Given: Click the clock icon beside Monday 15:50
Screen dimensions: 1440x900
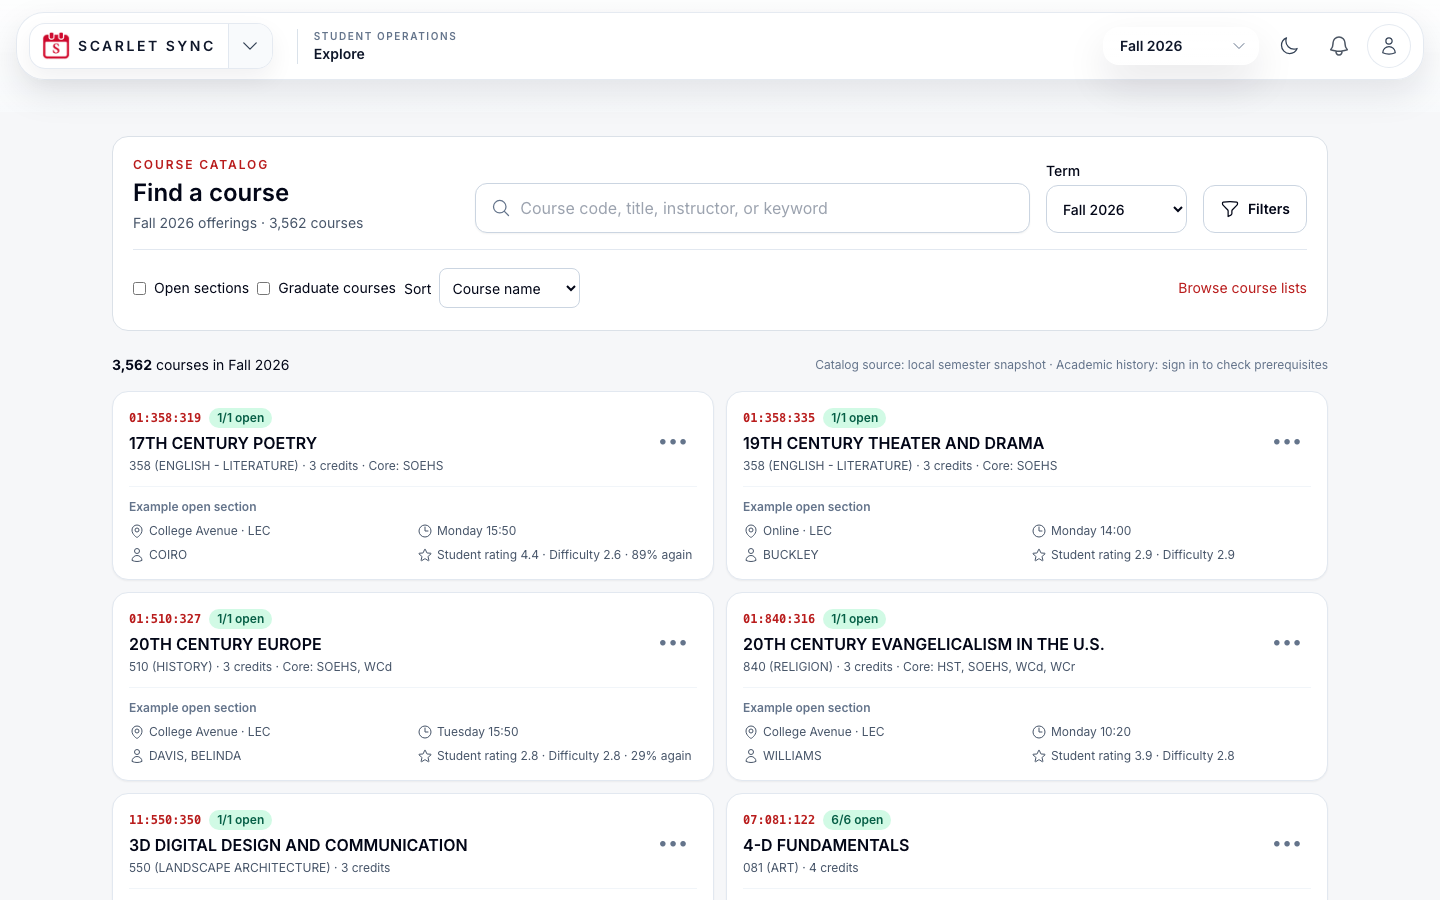Looking at the screenshot, I should click(x=425, y=531).
